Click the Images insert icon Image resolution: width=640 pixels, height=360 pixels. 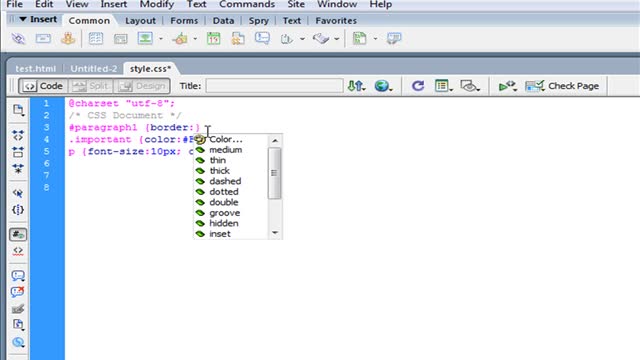pyautogui.click(x=145, y=39)
